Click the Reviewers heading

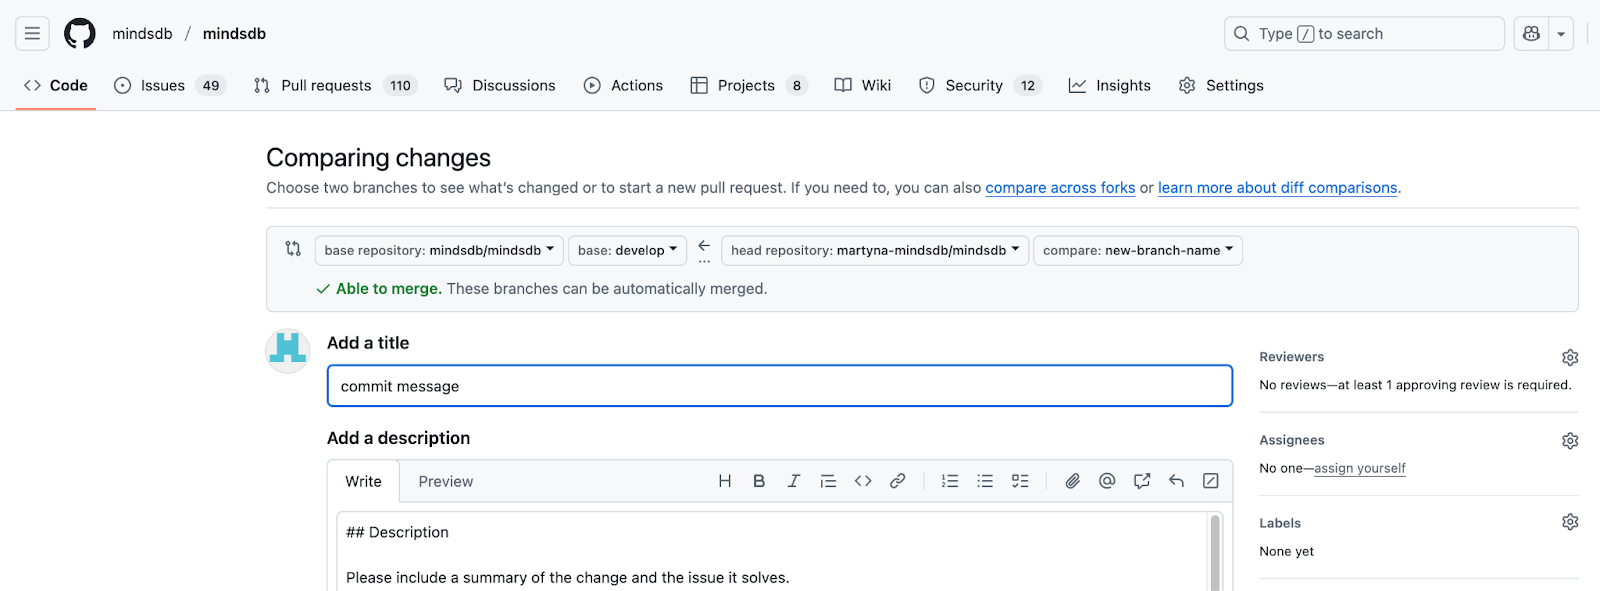pyautogui.click(x=1291, y=357)
